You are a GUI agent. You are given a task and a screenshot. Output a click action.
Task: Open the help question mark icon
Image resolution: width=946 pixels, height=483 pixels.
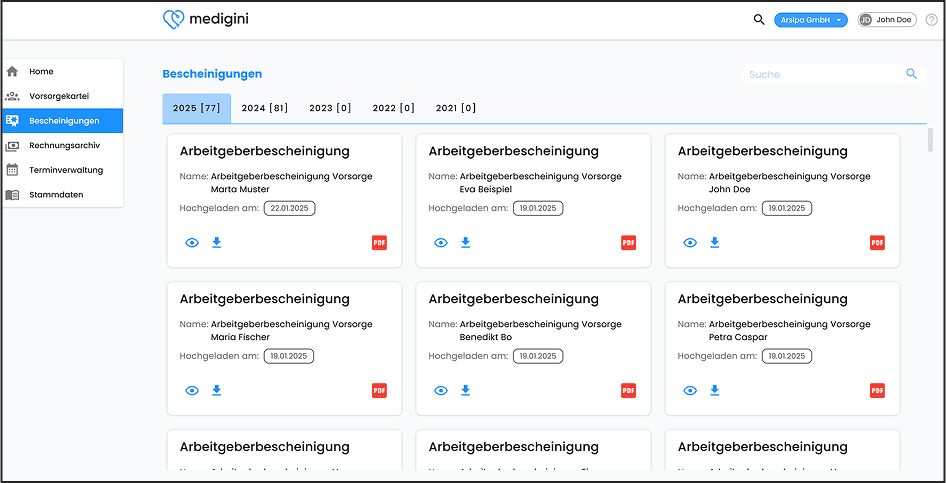coord(932,20)
